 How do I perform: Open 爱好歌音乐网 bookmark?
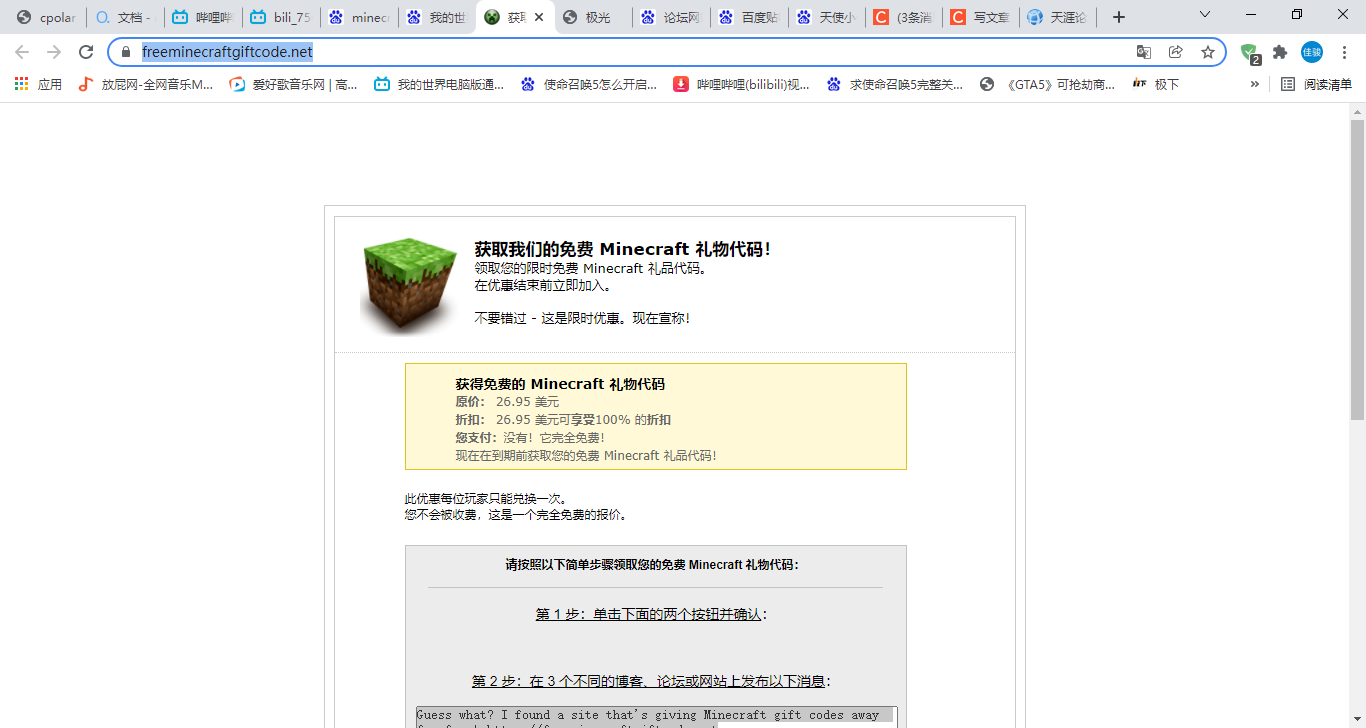pyautogui.click(x=293, y=85)
